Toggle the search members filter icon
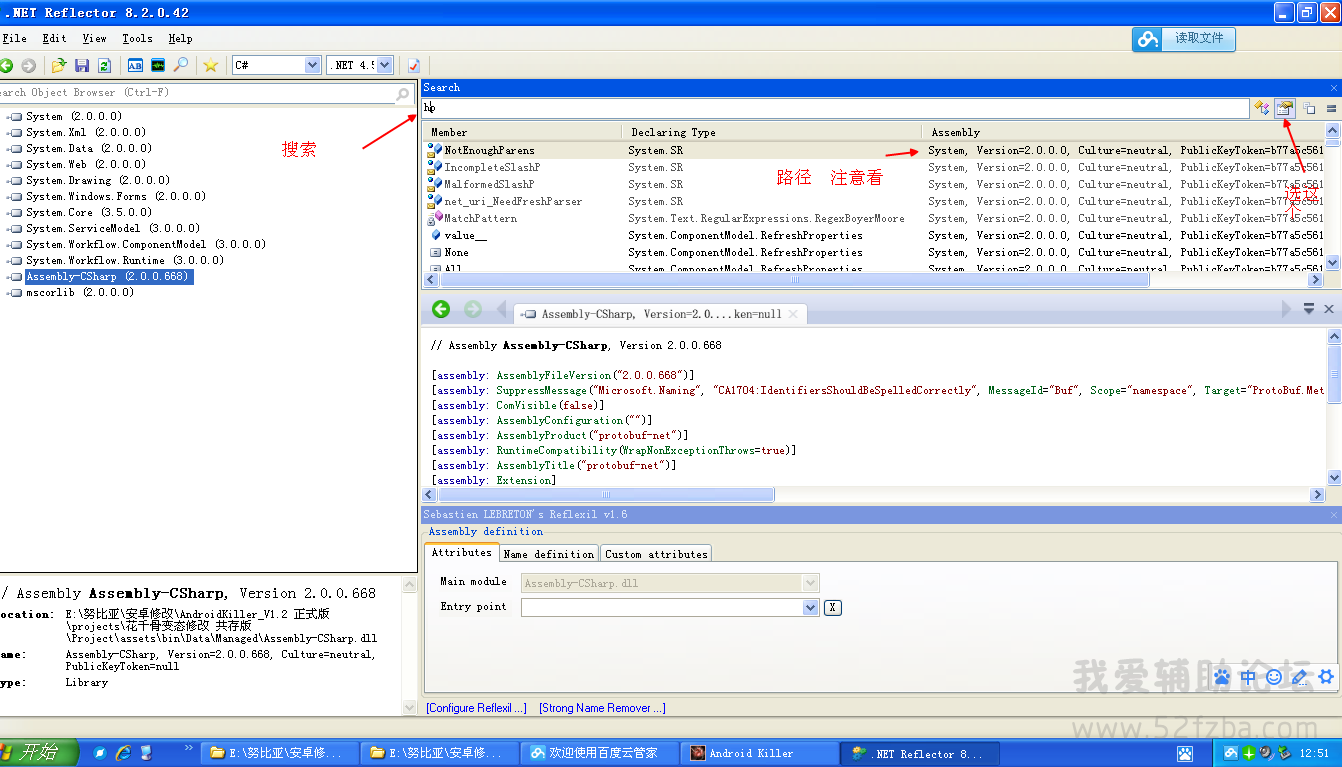The height and width of the screenshot is (767, 1342). pos(1285,108)
